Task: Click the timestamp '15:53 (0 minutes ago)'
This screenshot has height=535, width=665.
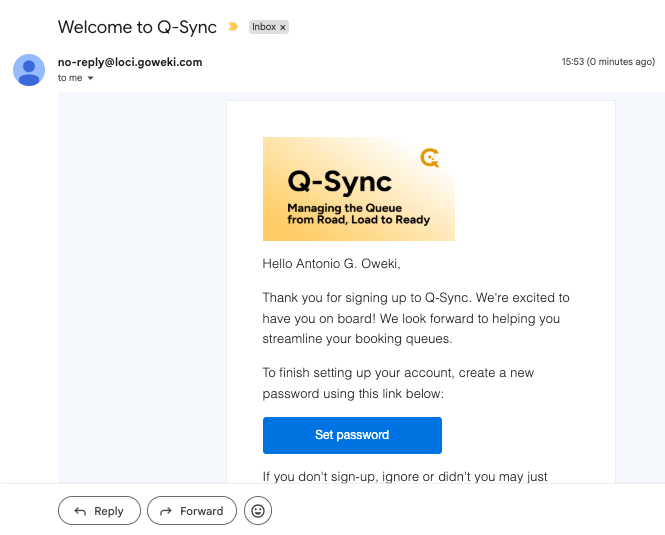Action: pyautogui.click(x=608, y=62)
